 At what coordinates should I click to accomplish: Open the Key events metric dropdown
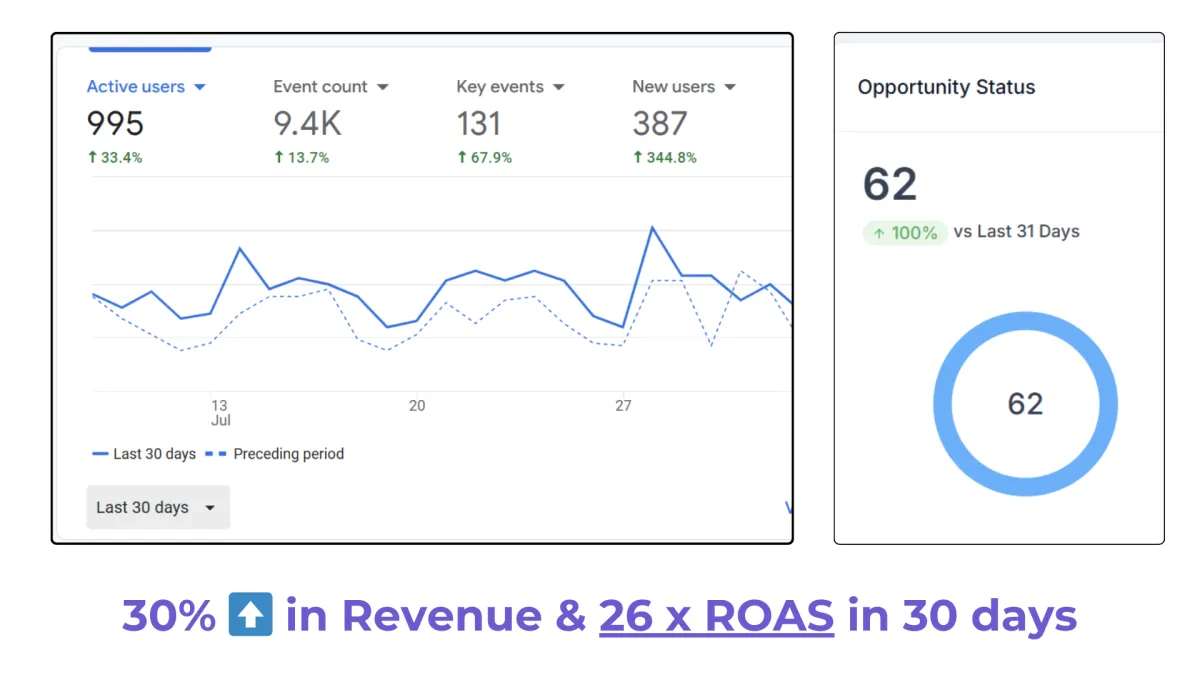pos(510,87)
